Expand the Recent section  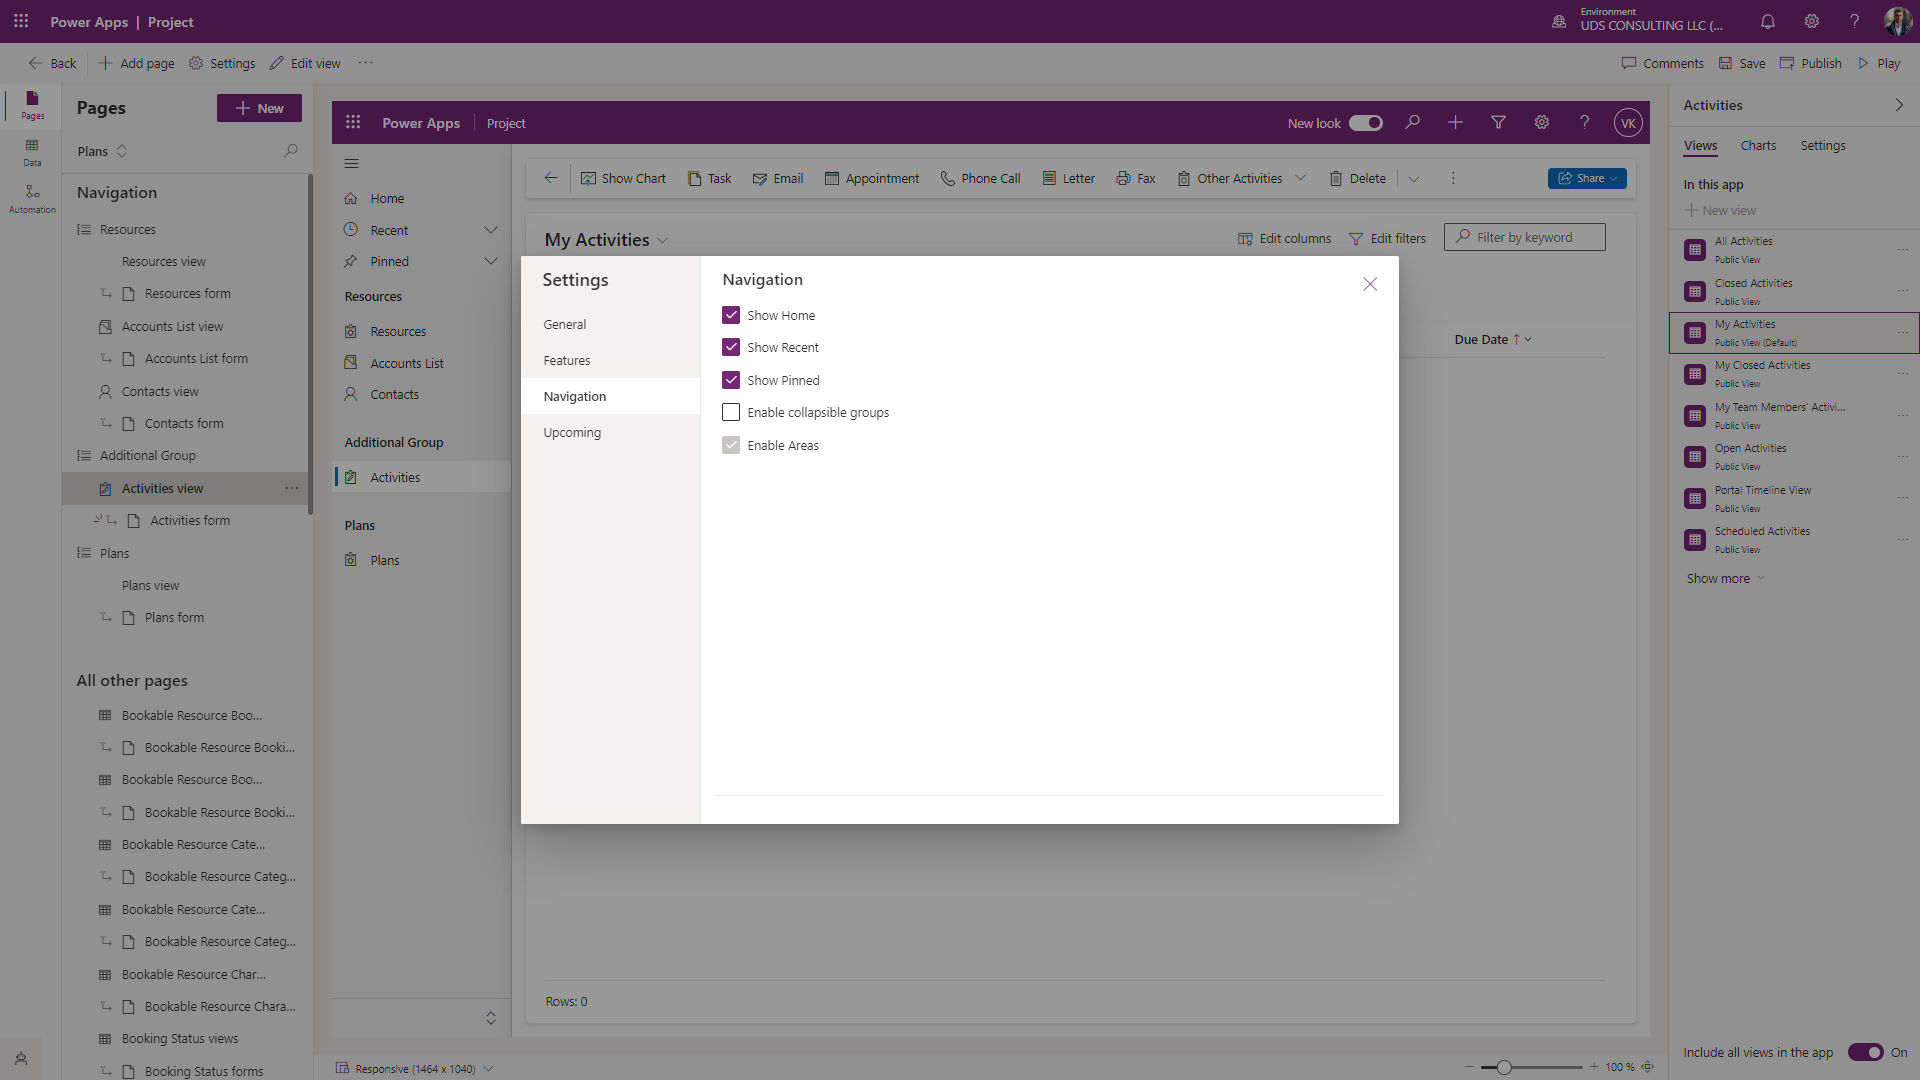pyautogui.click(x=490, y=230)
